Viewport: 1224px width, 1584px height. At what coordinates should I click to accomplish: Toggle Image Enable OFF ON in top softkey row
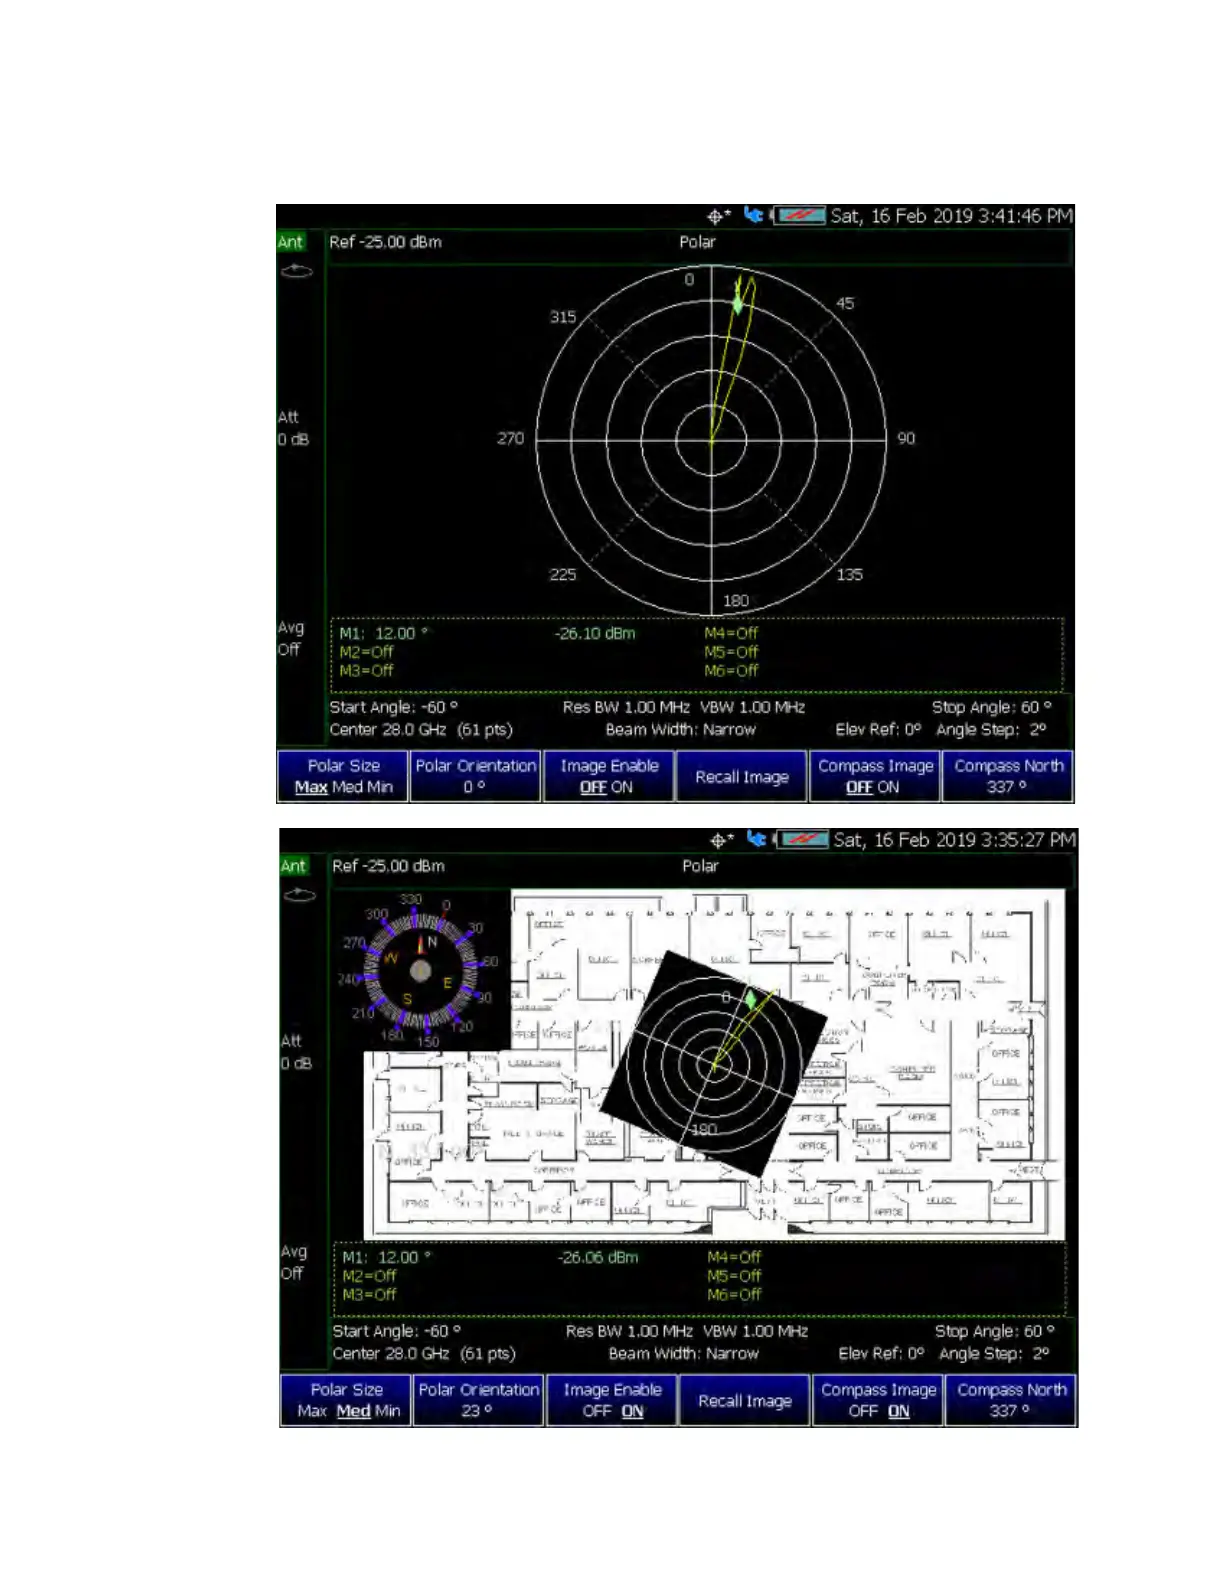tap(609, 776)
